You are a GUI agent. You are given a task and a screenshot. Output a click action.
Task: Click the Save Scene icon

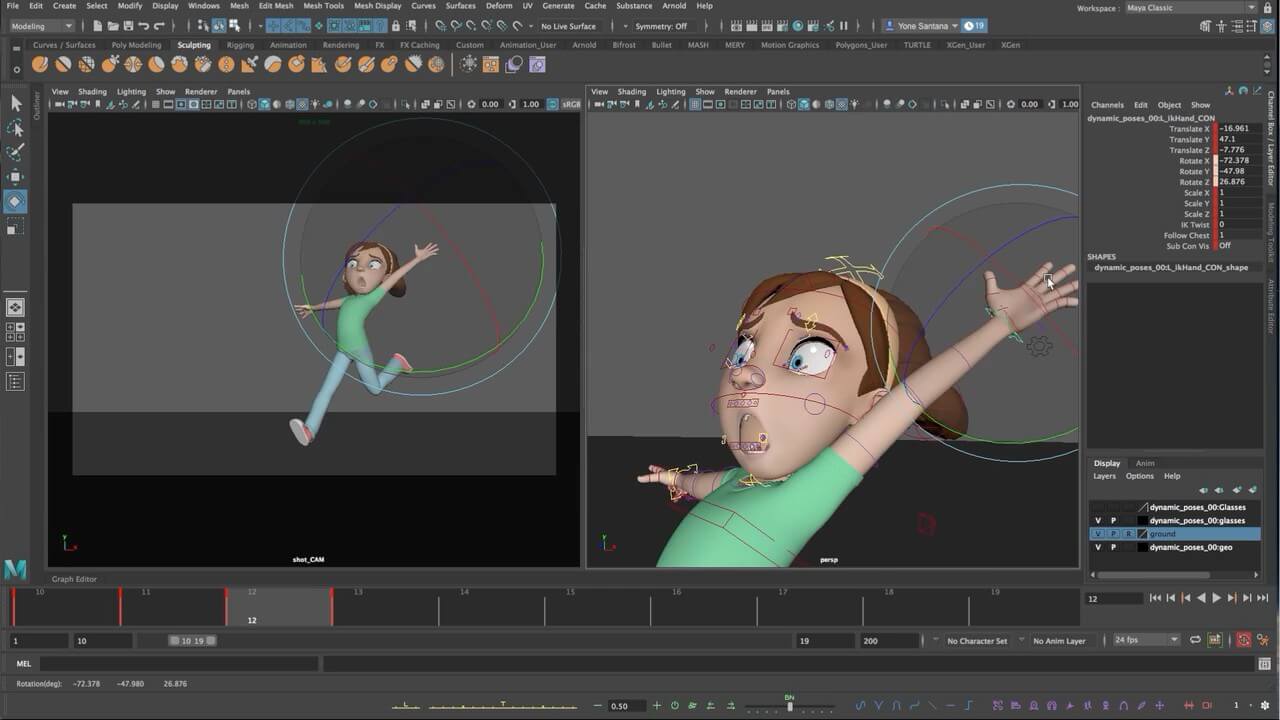(x=128, y=26)
